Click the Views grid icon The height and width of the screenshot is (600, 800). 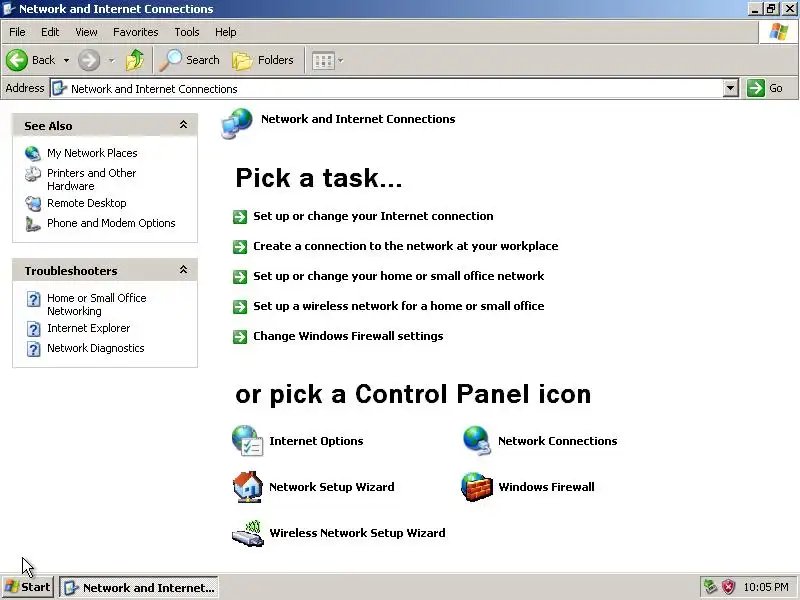coord(323,61)
